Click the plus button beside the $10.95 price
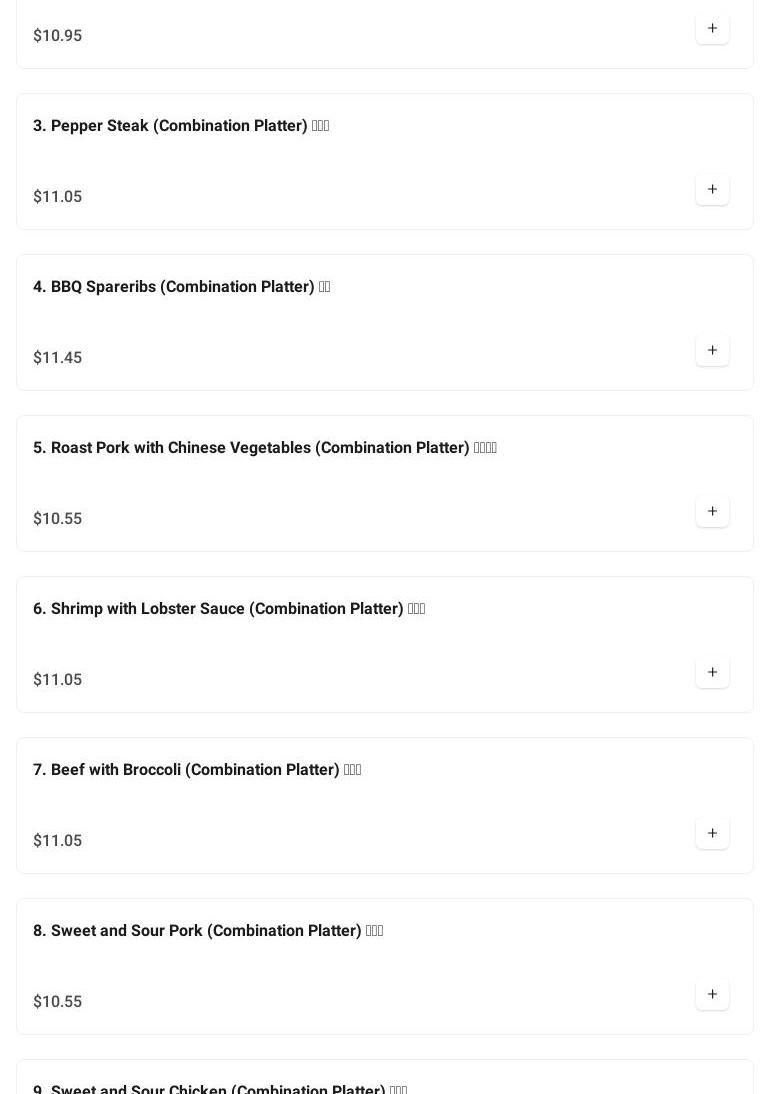The width and height of the screenshot is (770, 1094). (x=712, y=29)
